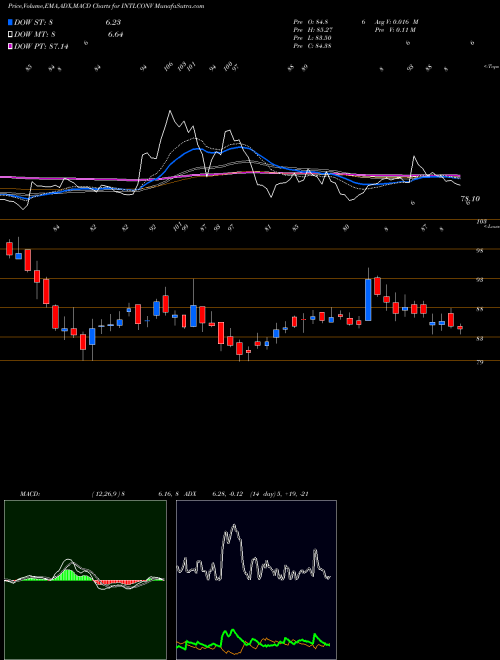Click the 'Pre C: 84.88' close price
This screenshot has width=500, height=660.
[312, 45]
